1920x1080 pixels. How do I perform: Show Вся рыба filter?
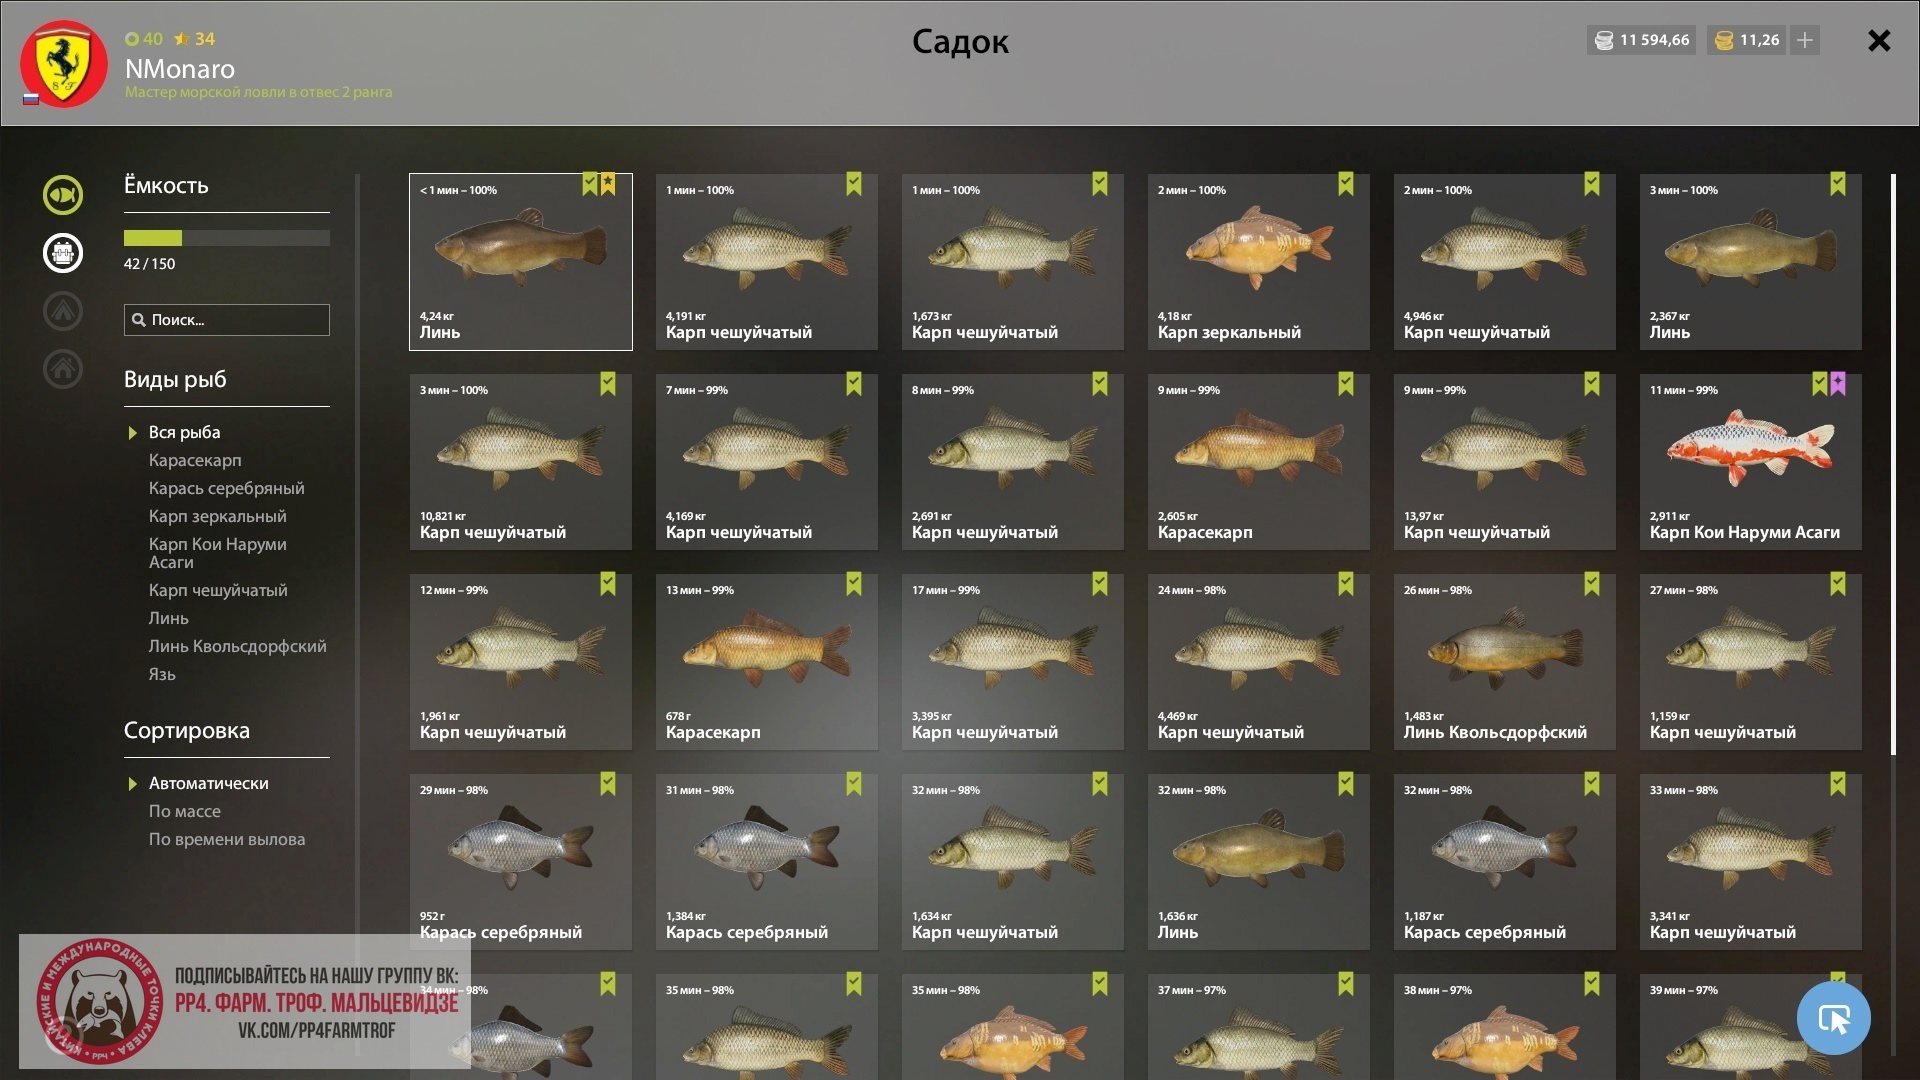pyautogui.click(x=185, y=432)
